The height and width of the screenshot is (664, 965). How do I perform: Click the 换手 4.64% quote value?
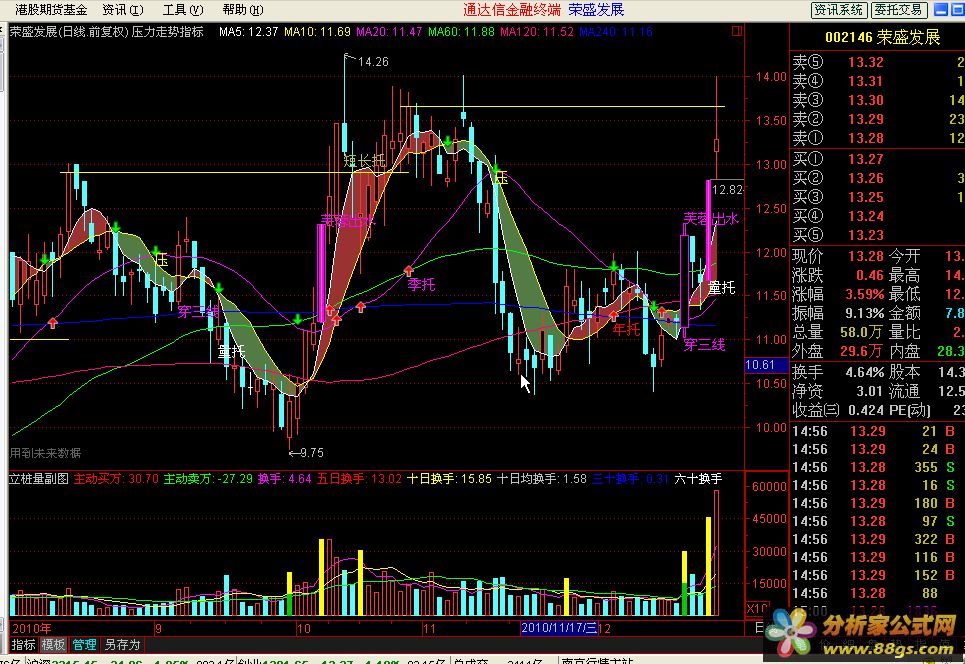pyautogui.click(x=865, y=372)
